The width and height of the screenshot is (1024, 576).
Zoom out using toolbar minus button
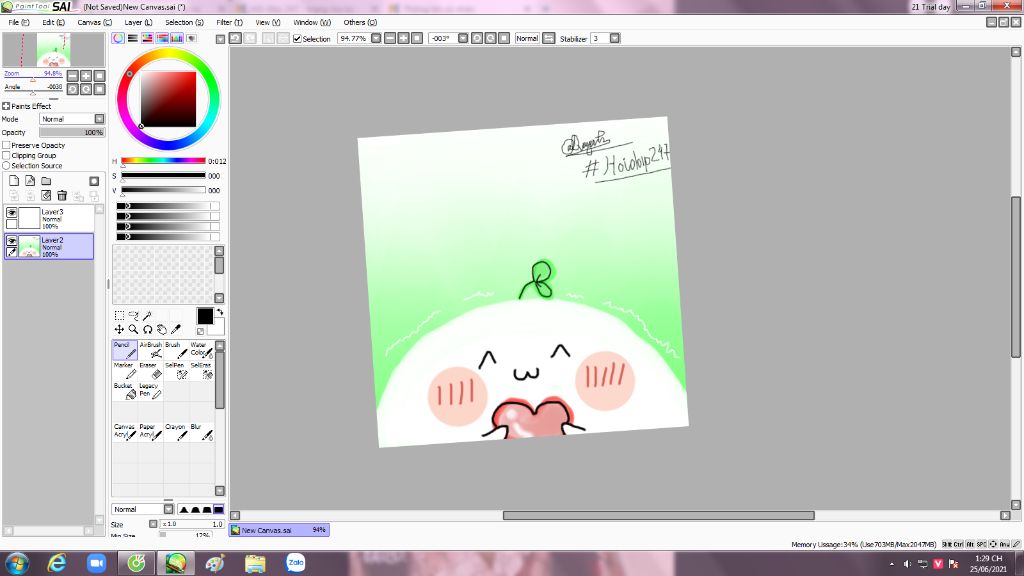coord(390,39)
